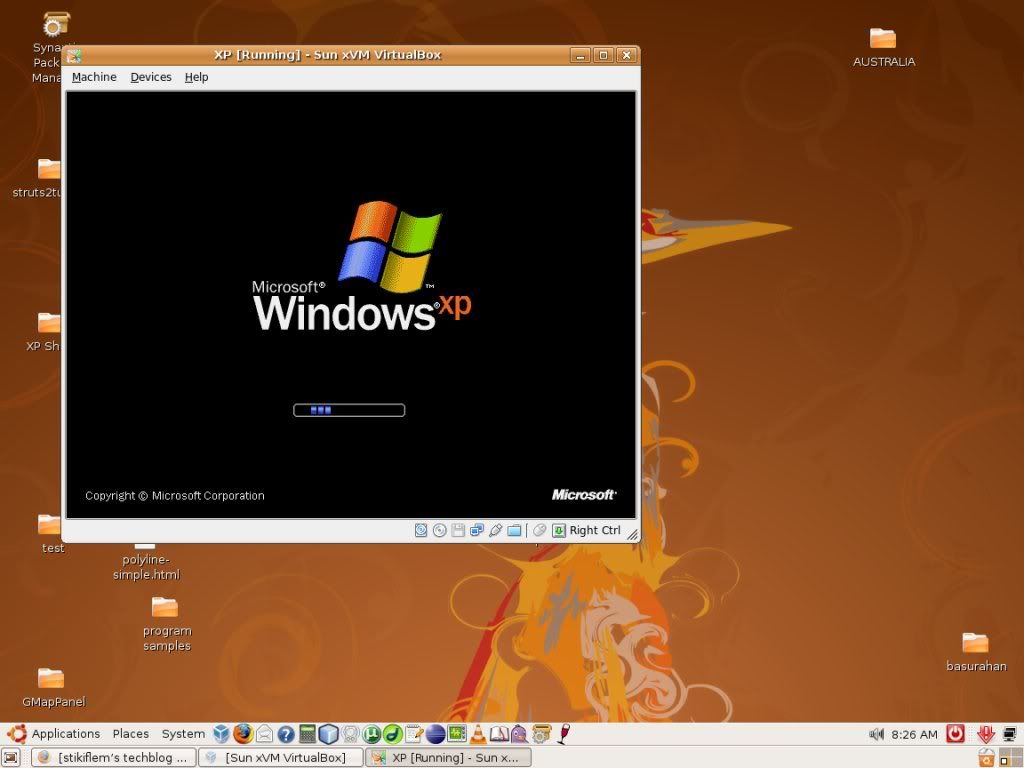The height and width of the screenshot is (768, 1024).
Task: Click the keyboard capture indicator beside Right Ctrl
Action: coord(559,530)
